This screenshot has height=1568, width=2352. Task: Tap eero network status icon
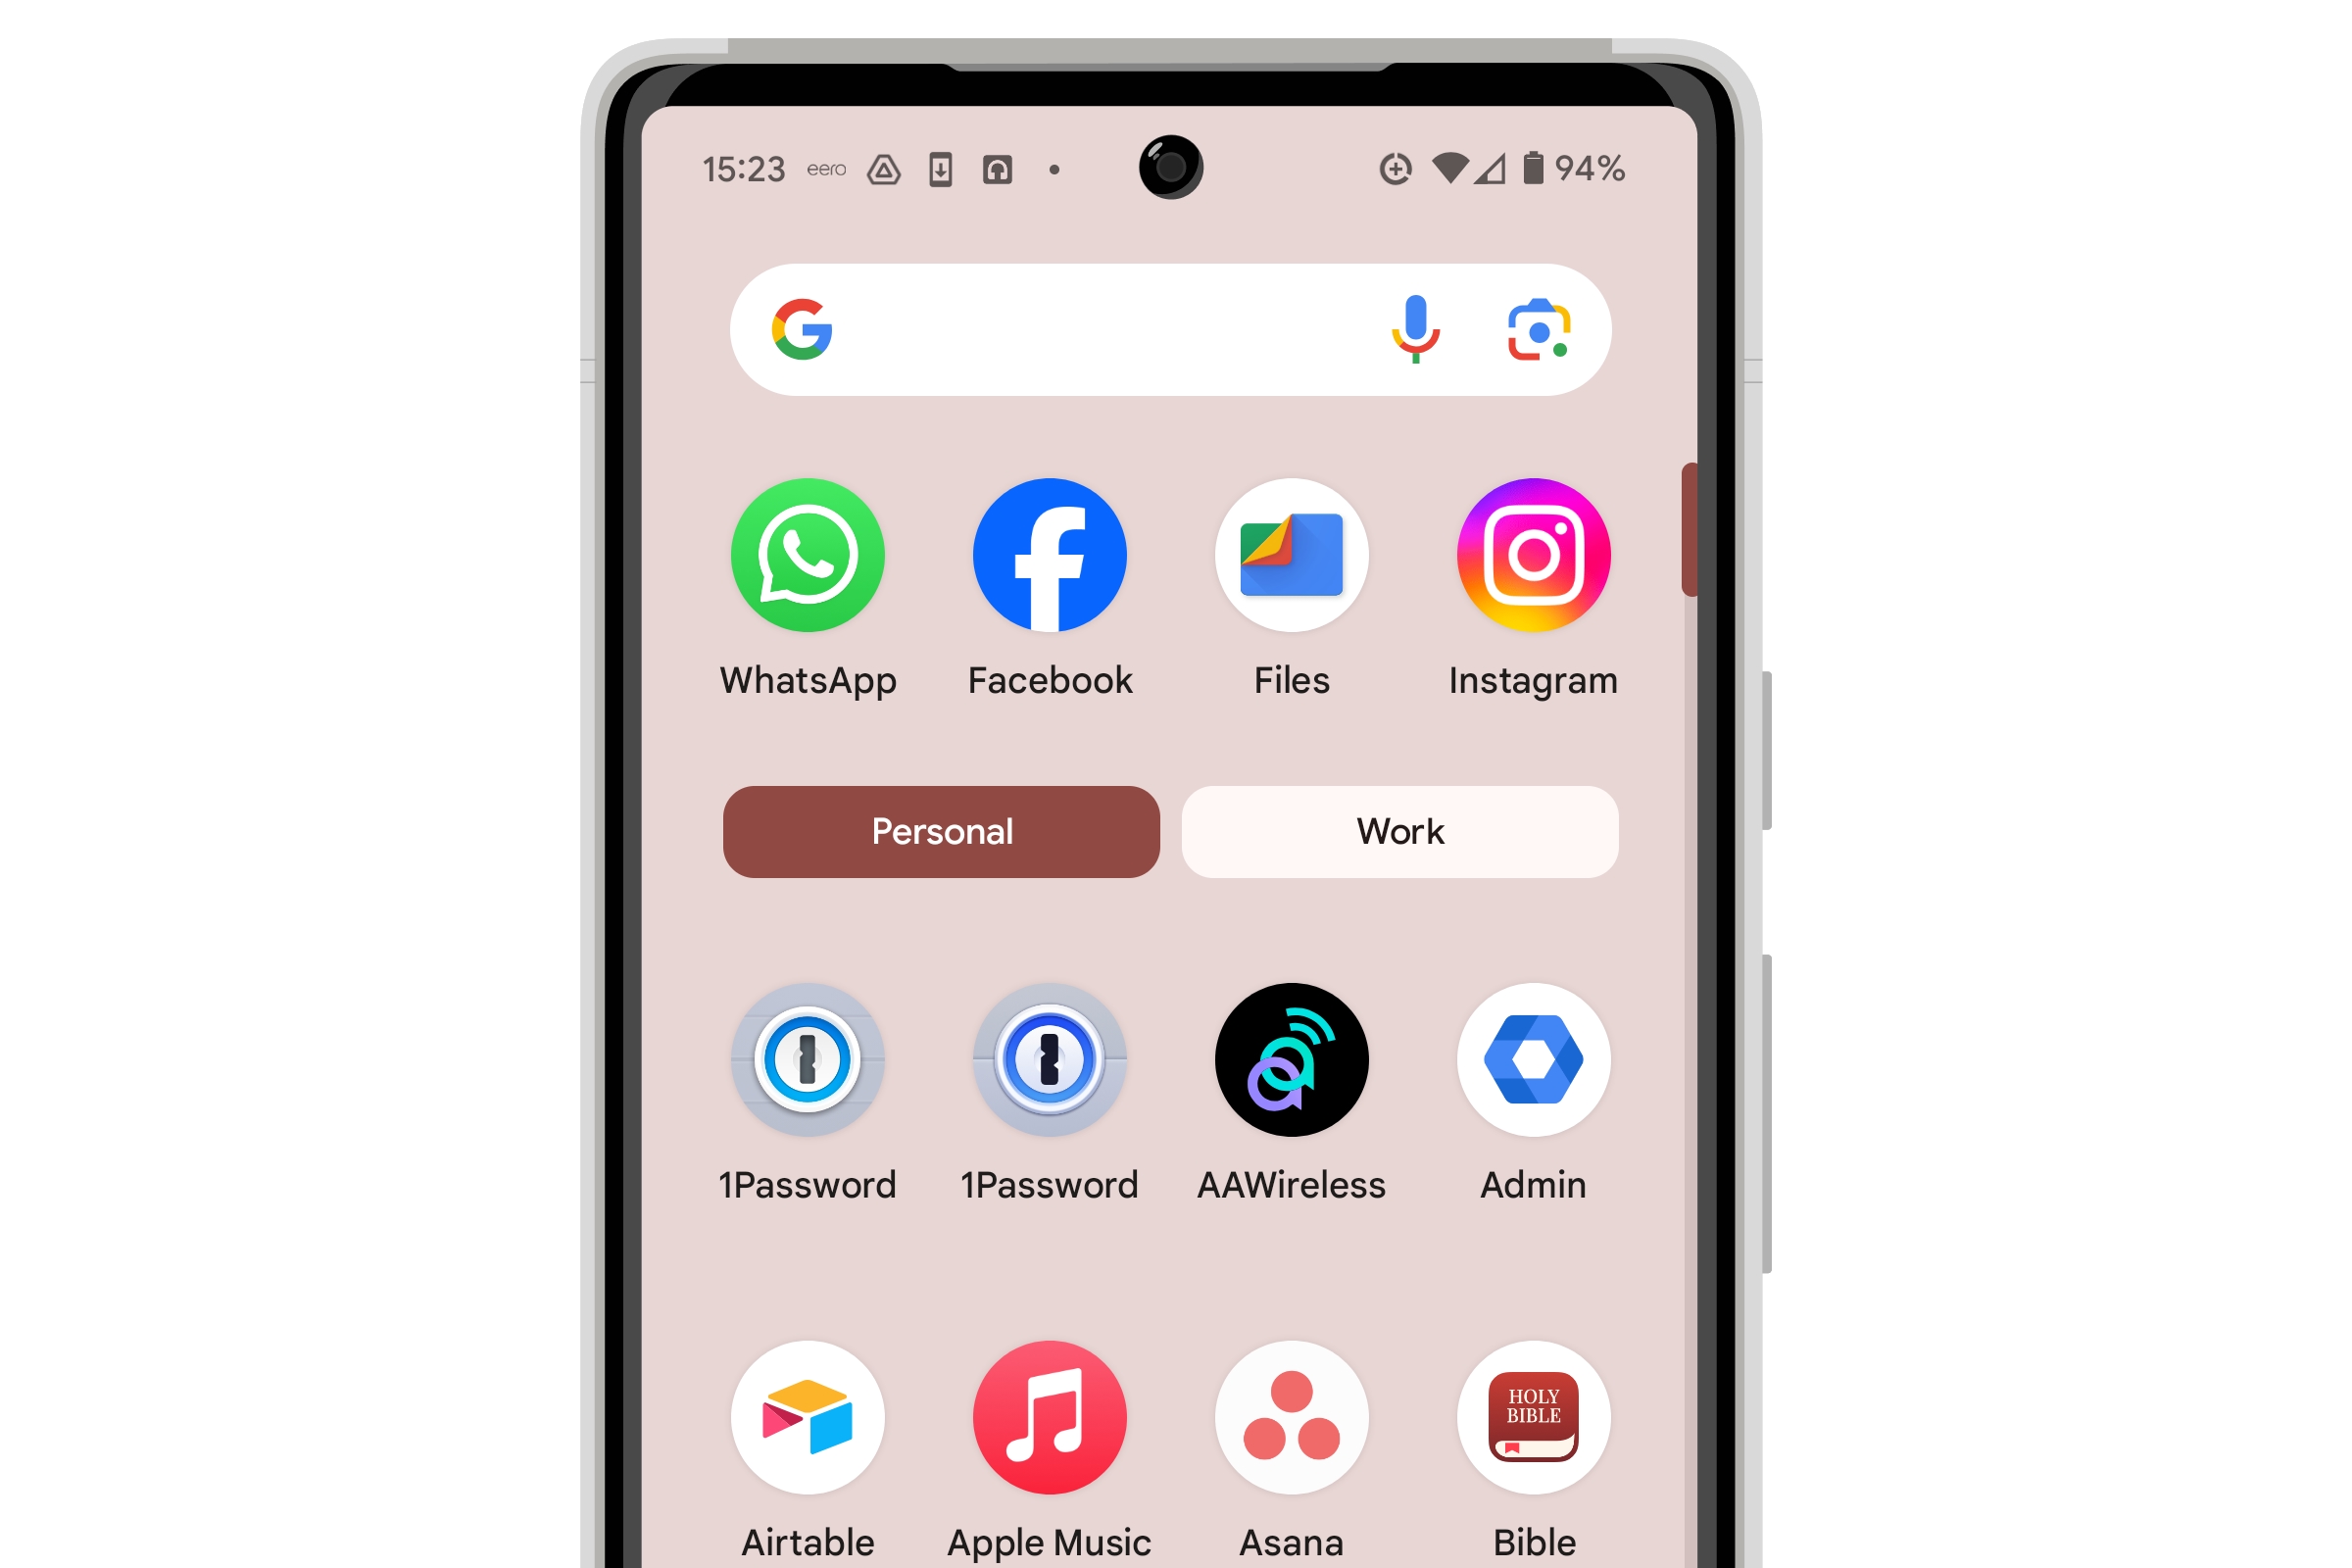point(829,167)
